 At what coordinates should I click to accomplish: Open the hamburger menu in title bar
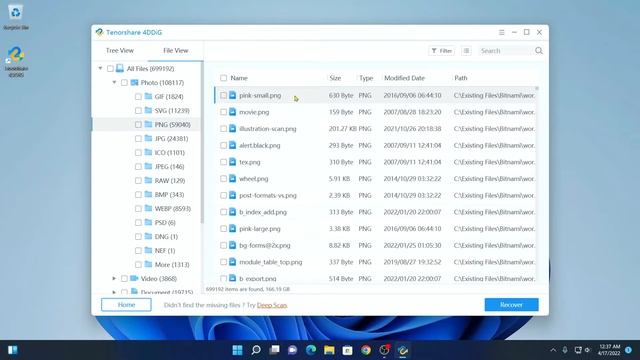click(x=502, y=32)
